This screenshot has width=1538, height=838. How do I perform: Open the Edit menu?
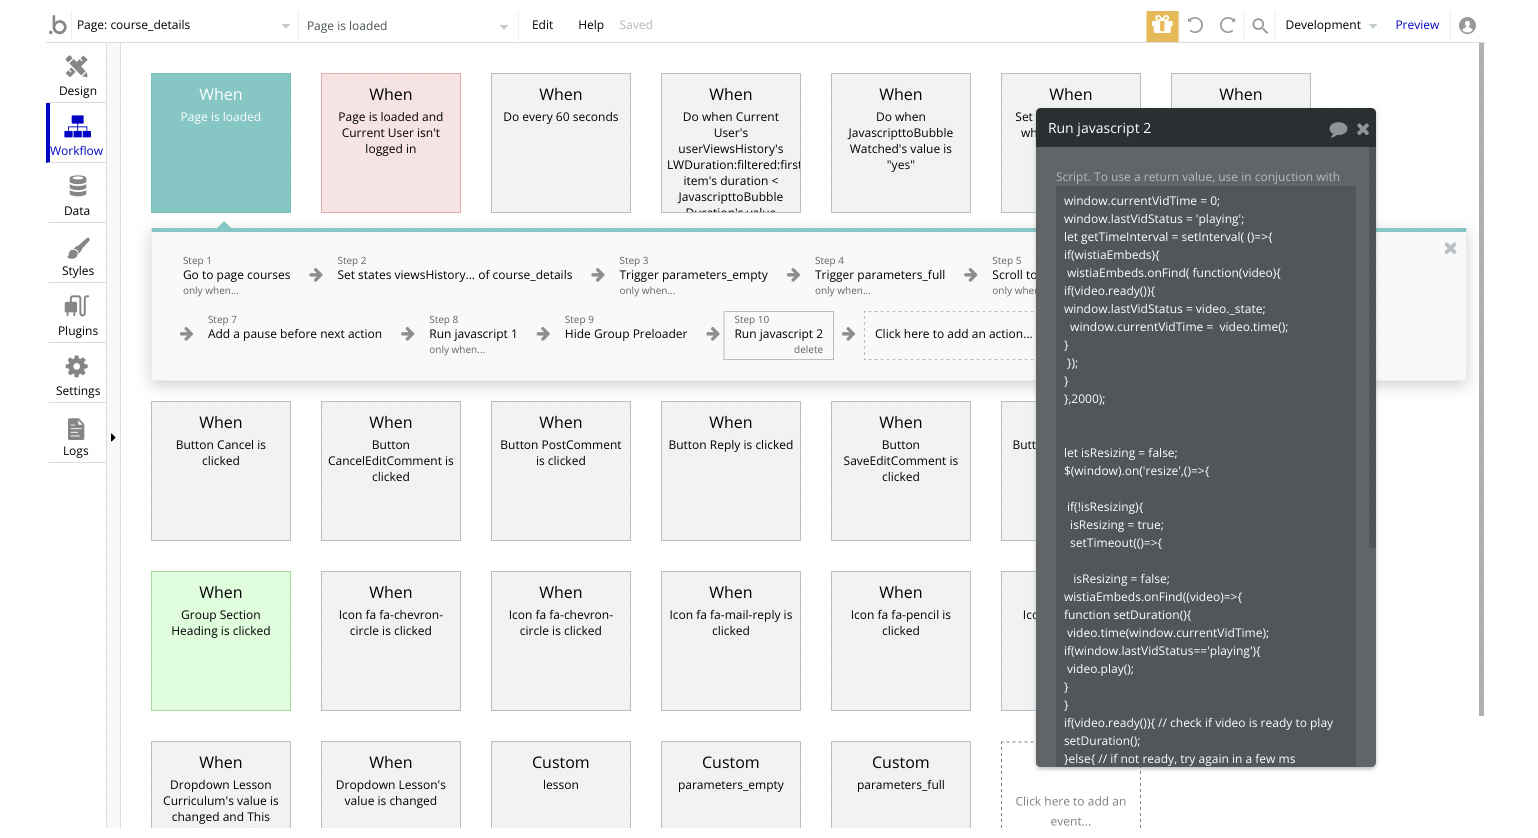pos(542,25)
